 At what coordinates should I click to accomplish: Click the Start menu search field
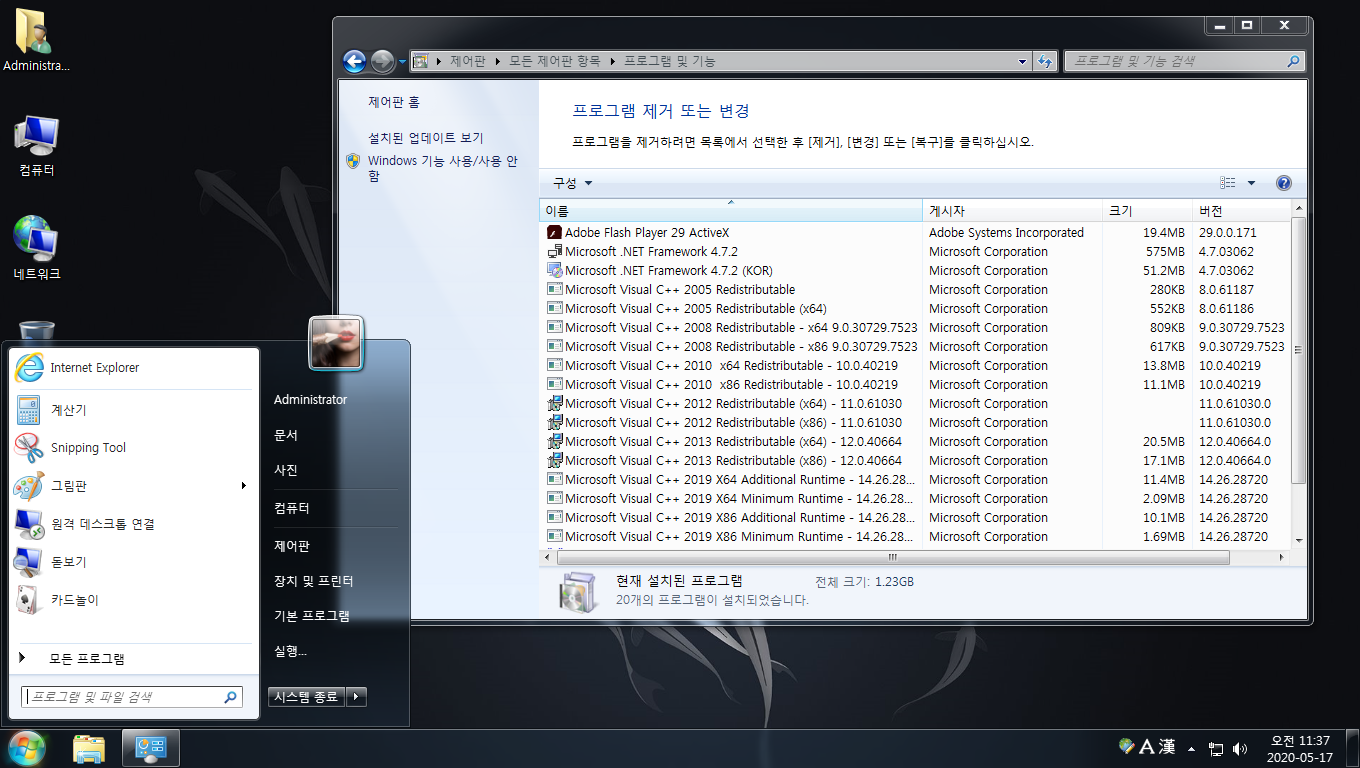pyautogui.click(x=131, y=697)
